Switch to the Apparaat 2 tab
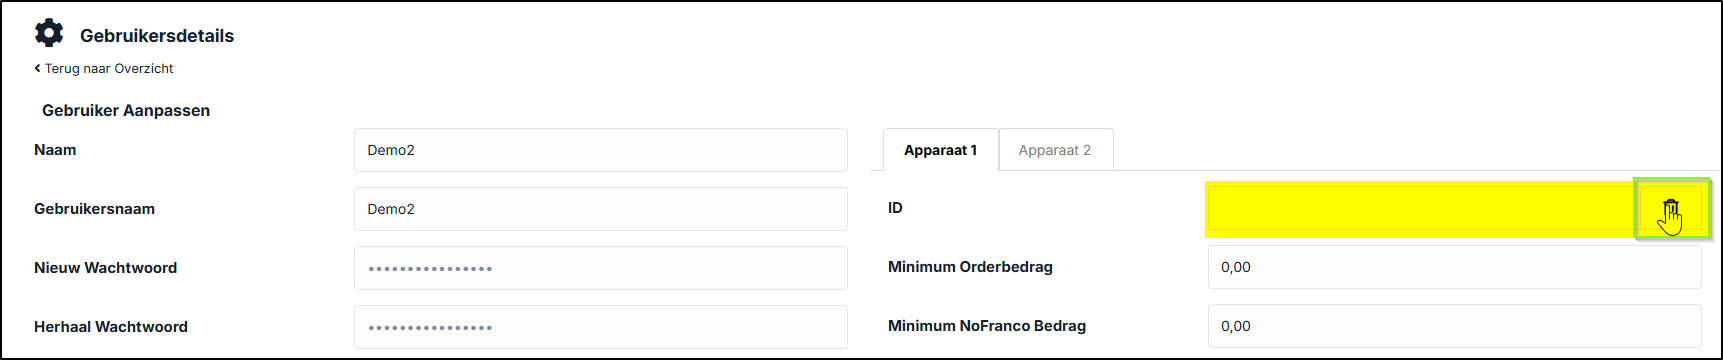Viewport: 1723px width, 360px height. pos(1055,150)
